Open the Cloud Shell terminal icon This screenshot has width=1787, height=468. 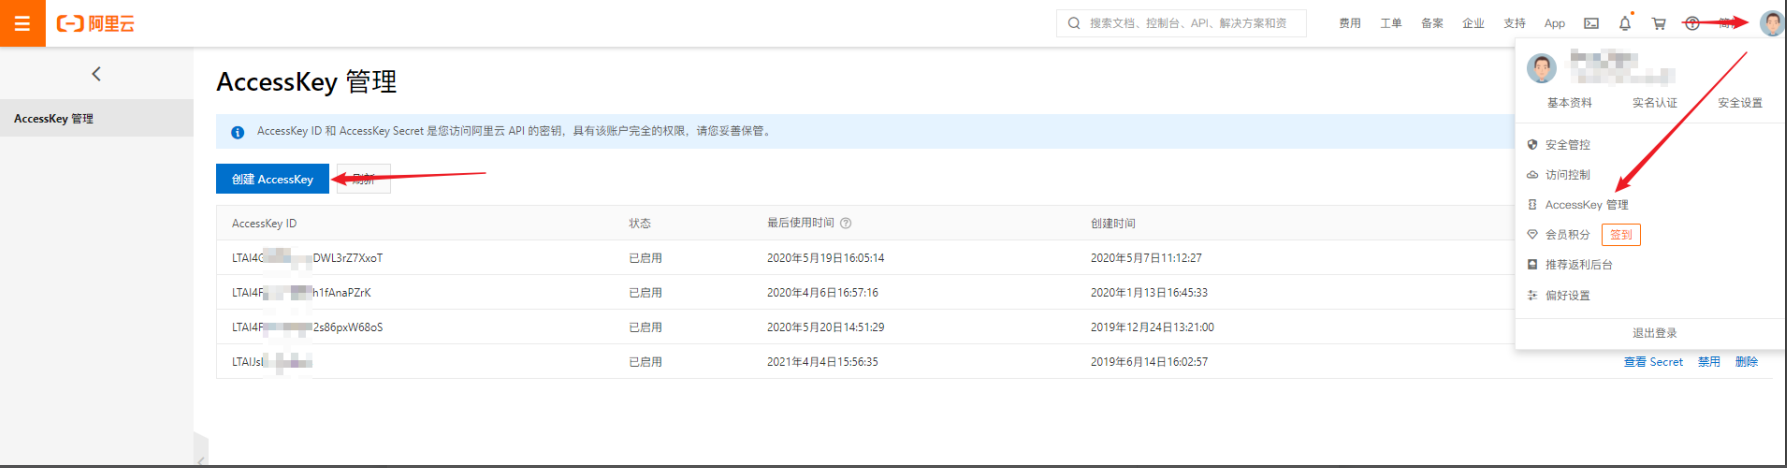(x=1591, y=23)
